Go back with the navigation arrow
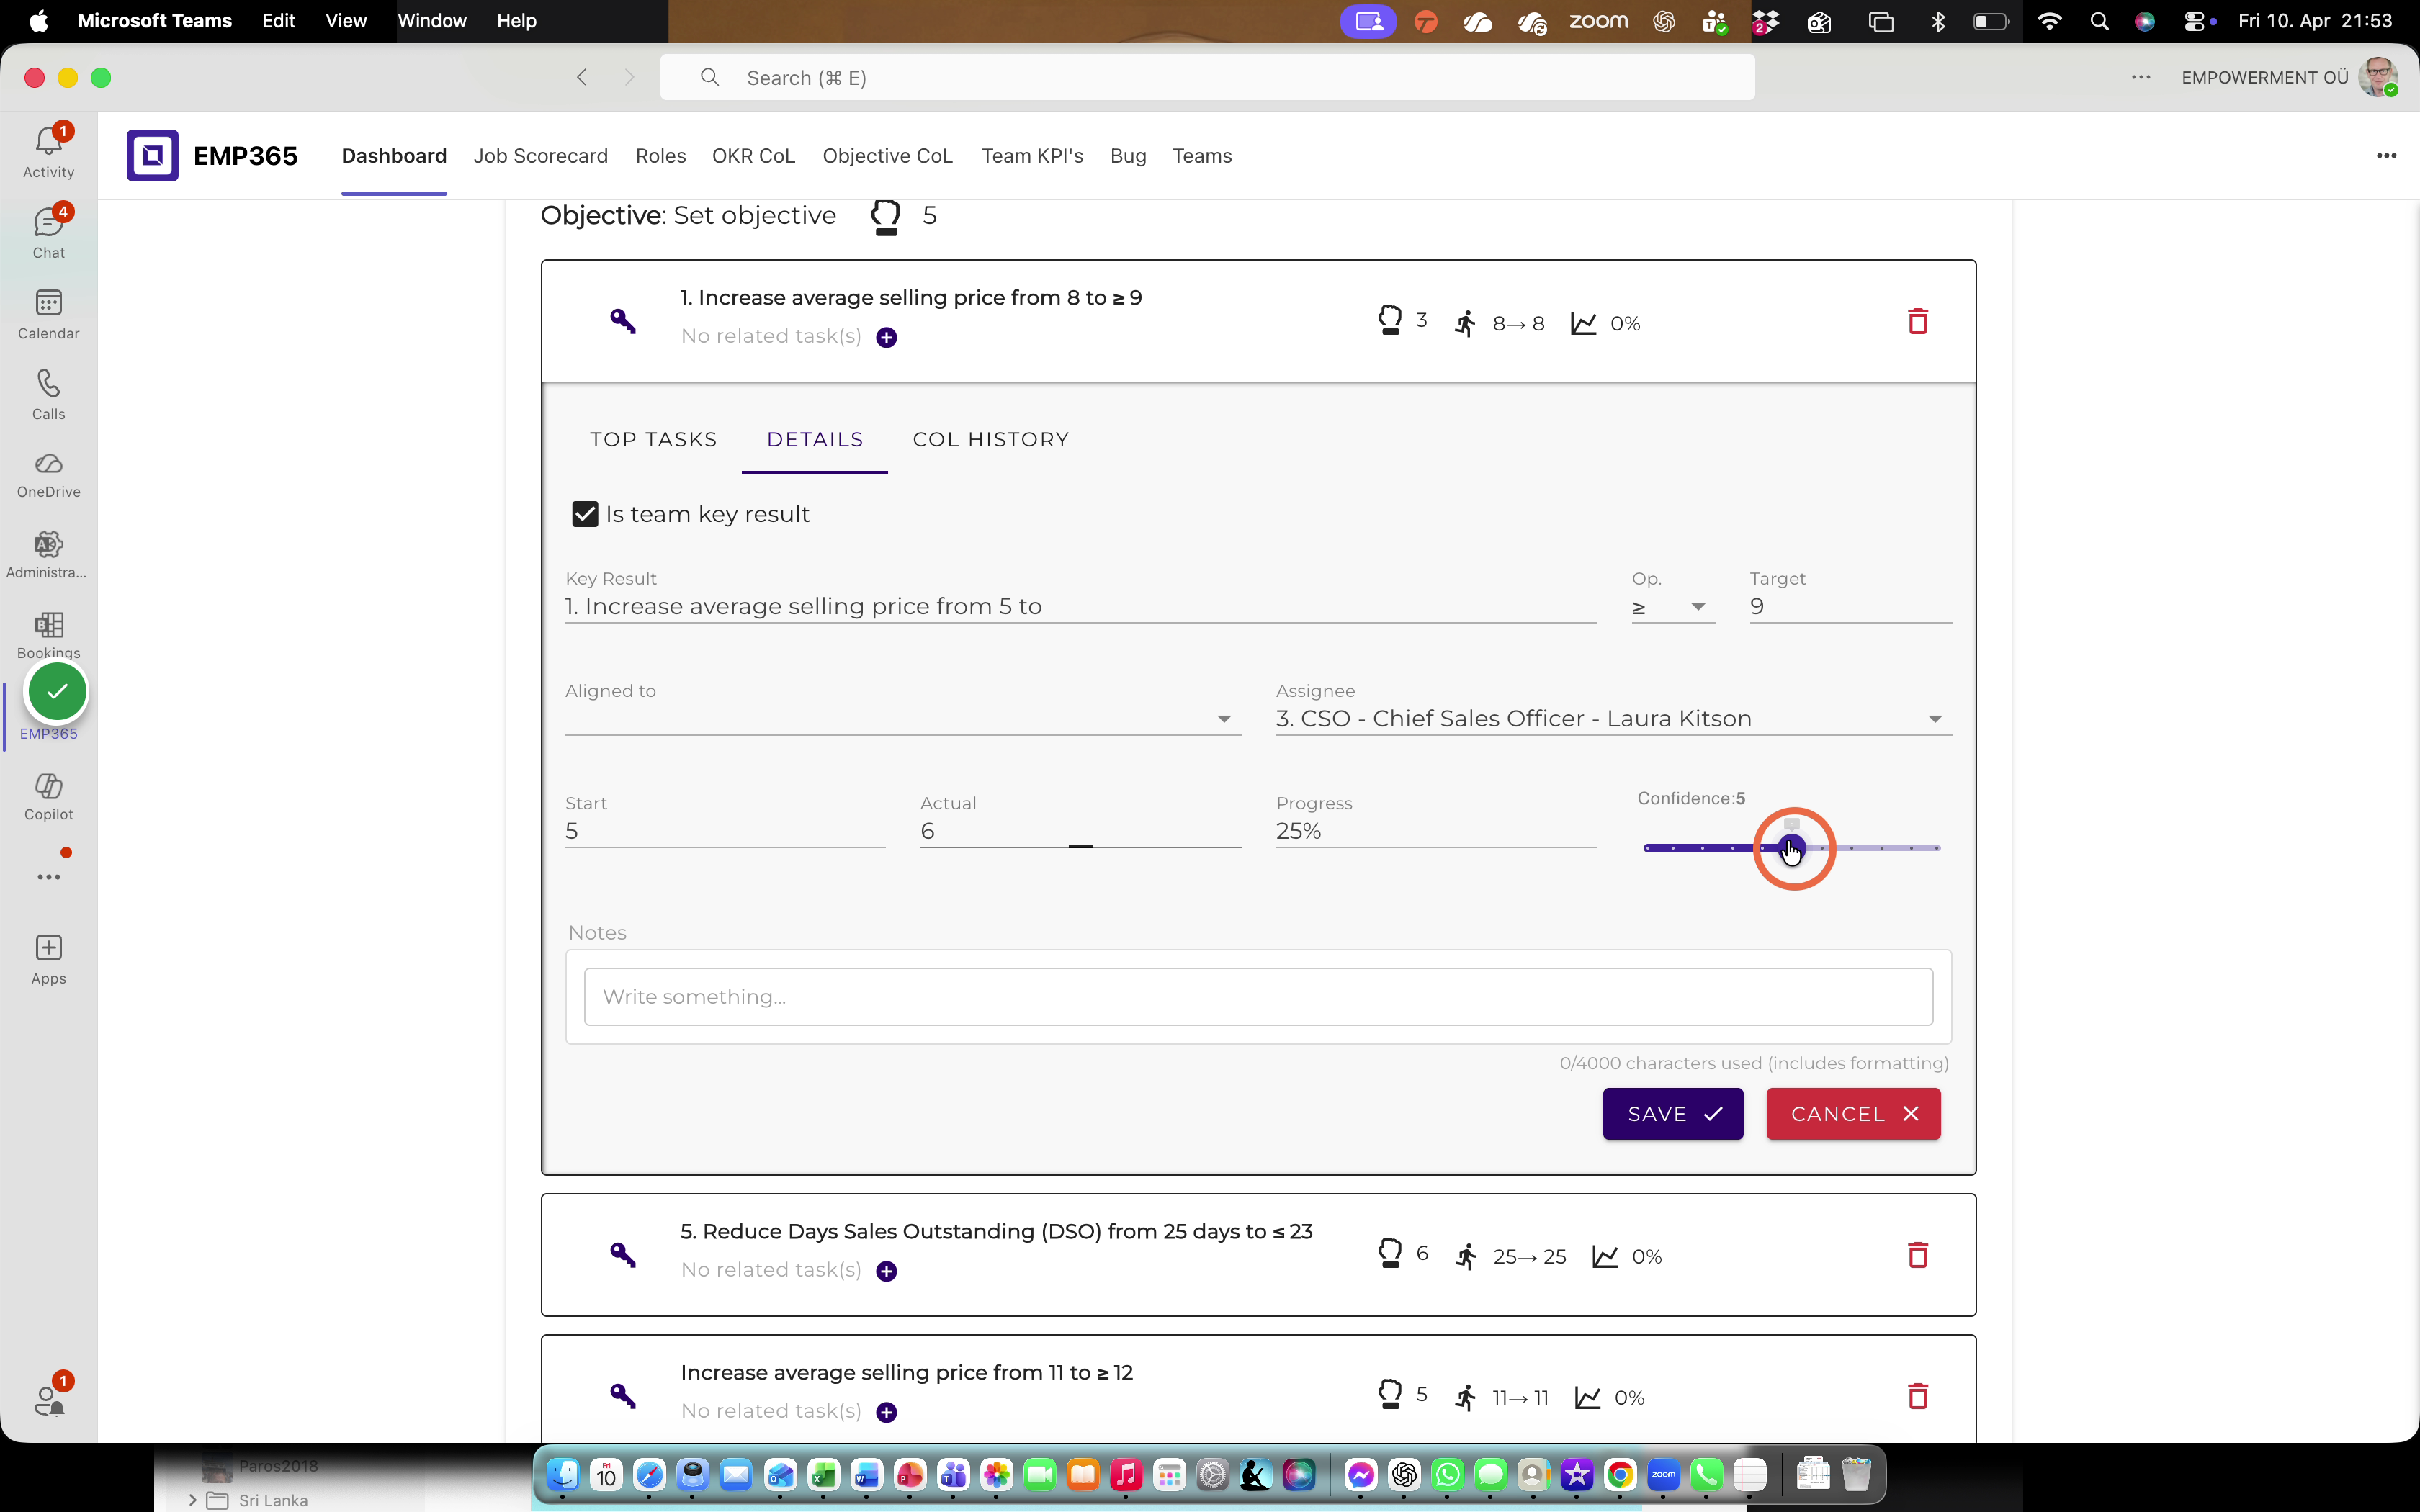 point(582,77)
